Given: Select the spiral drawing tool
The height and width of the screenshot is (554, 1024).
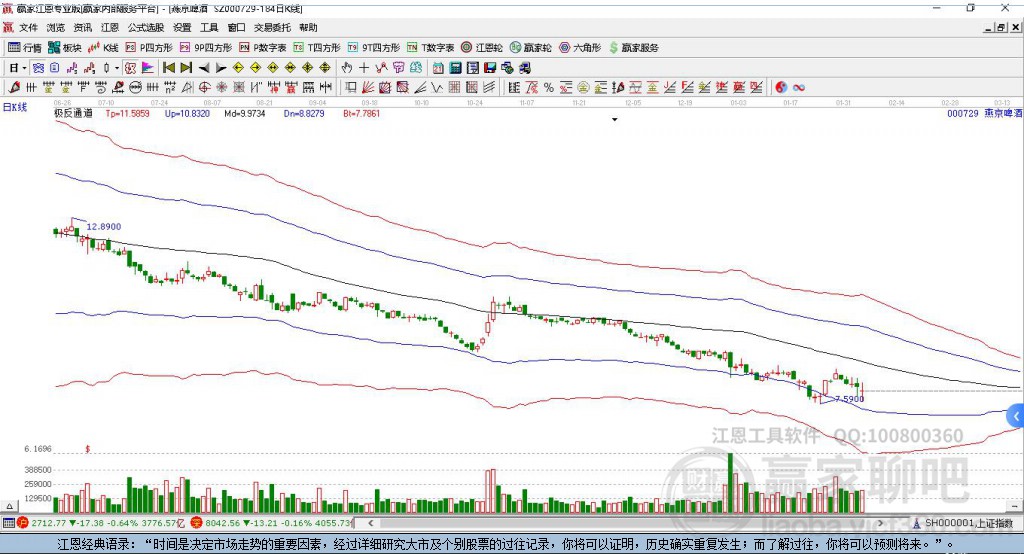Looking at the screenshot, I should click(x=101, y=87).
